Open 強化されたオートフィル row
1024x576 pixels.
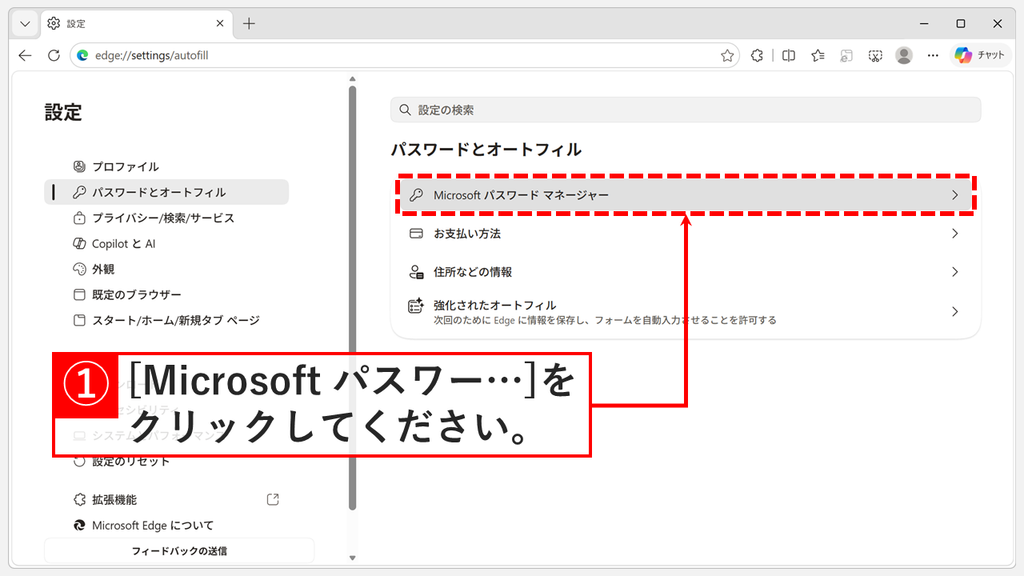(685, 312)
